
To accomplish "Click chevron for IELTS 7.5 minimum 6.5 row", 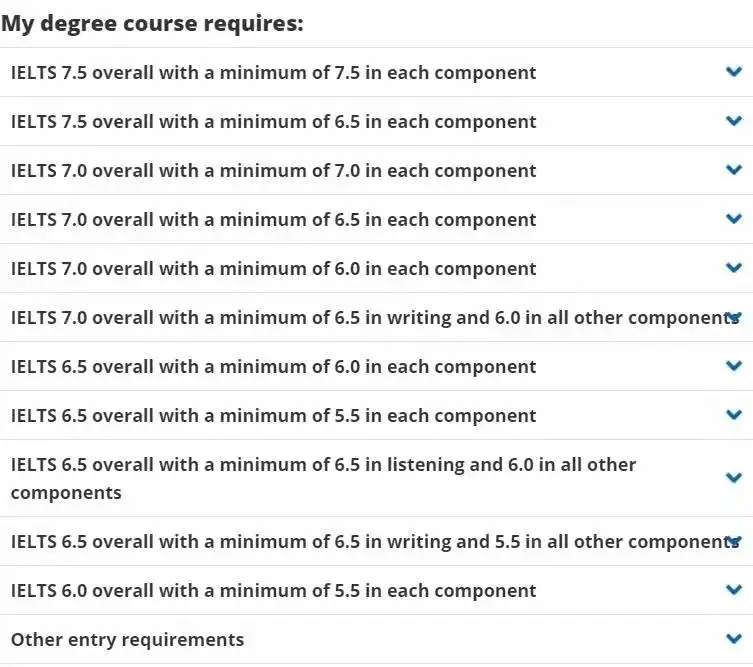I will (734, 121).
